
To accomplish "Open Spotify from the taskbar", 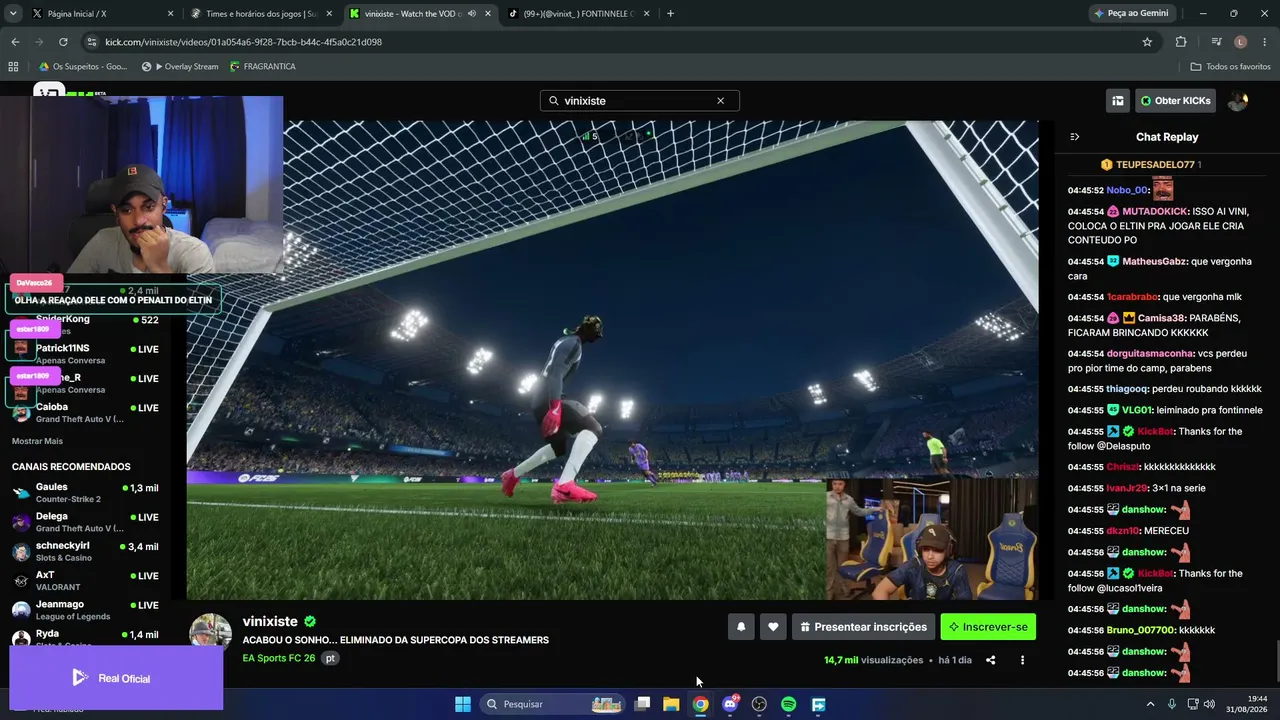I will pyautogui.click(x=788, y=704).
